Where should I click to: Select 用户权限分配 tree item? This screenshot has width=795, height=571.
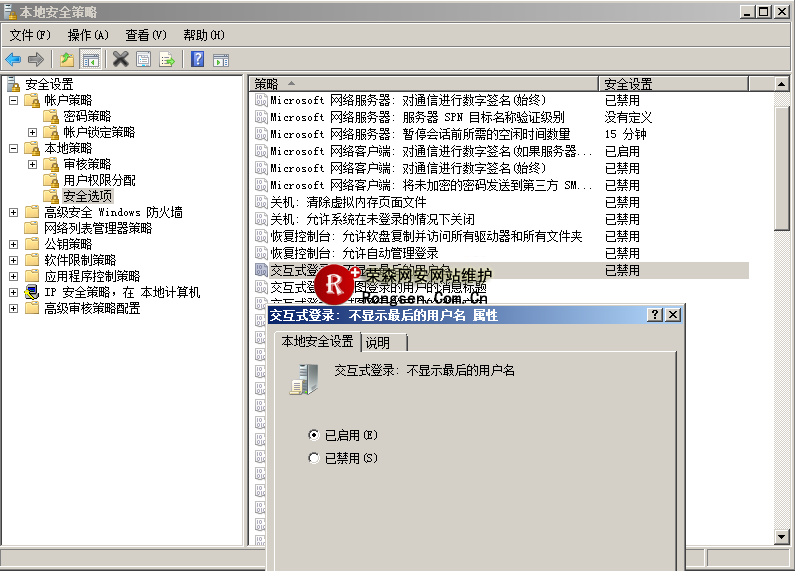(99, 180)
